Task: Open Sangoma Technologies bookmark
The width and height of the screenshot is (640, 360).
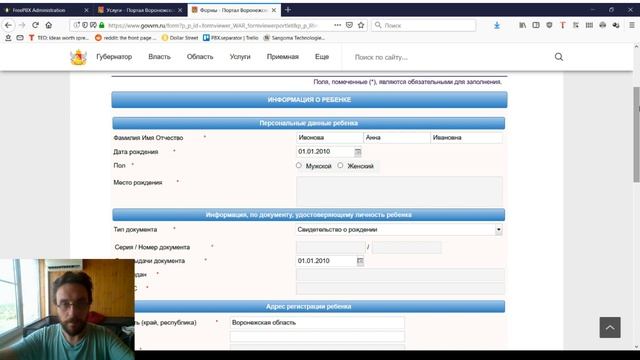Action: click(x=294, y=38)
